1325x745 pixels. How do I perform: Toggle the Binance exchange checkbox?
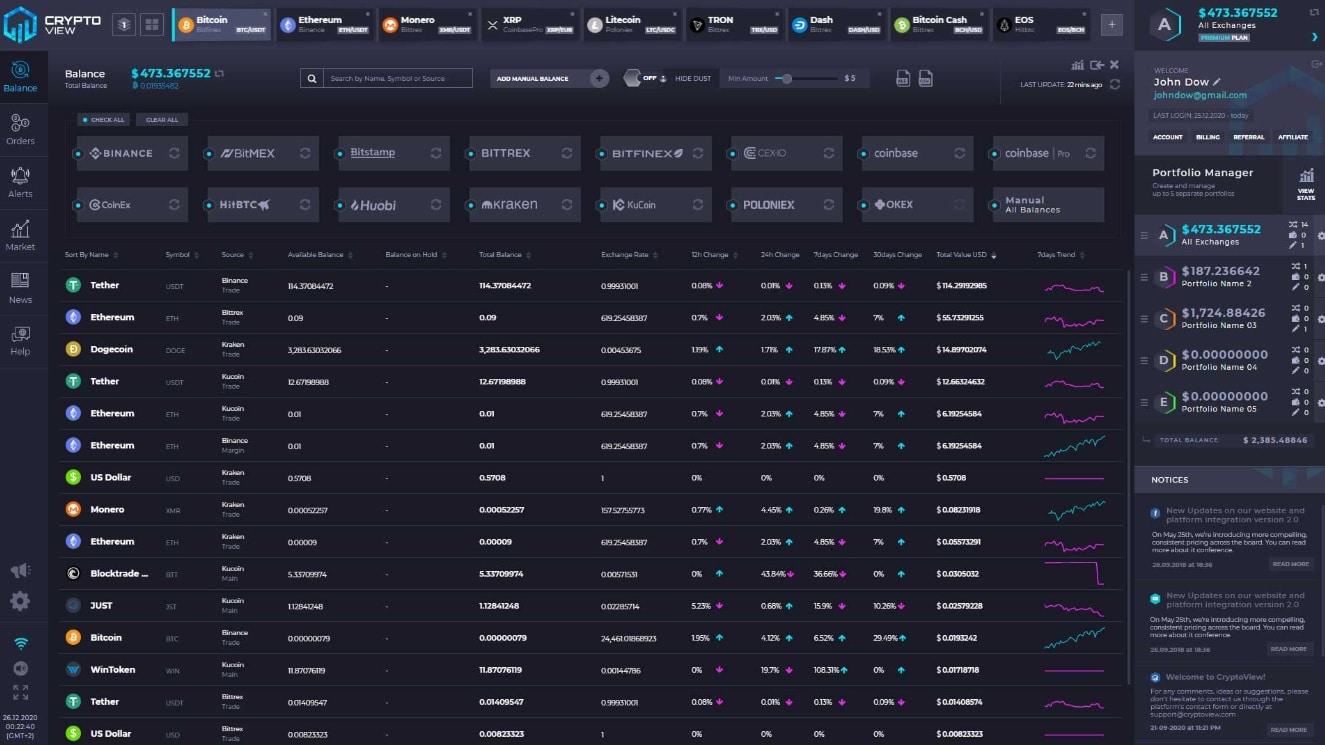coord(79,154)
